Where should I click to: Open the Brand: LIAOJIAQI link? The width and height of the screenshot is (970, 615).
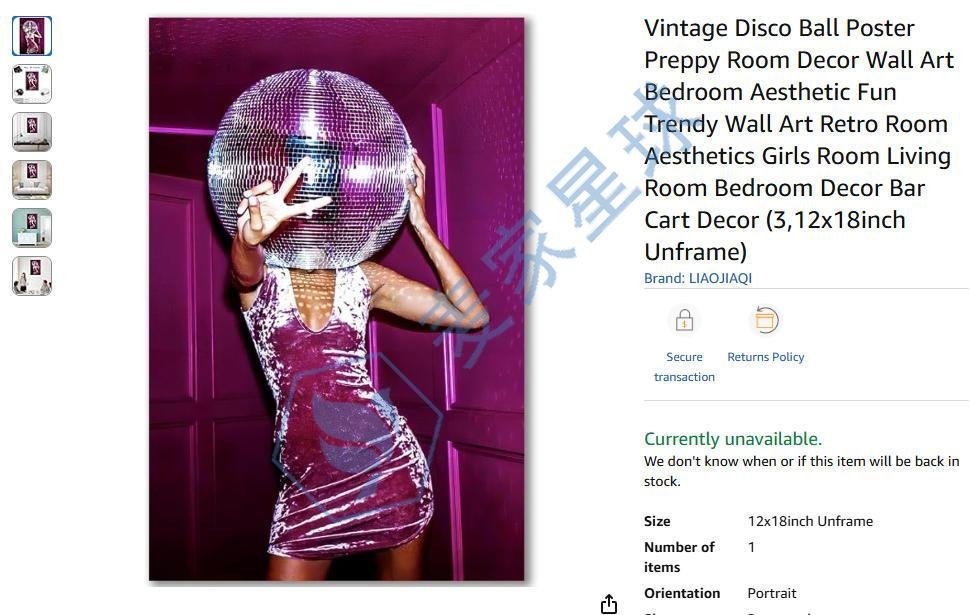tap(698, 278)
